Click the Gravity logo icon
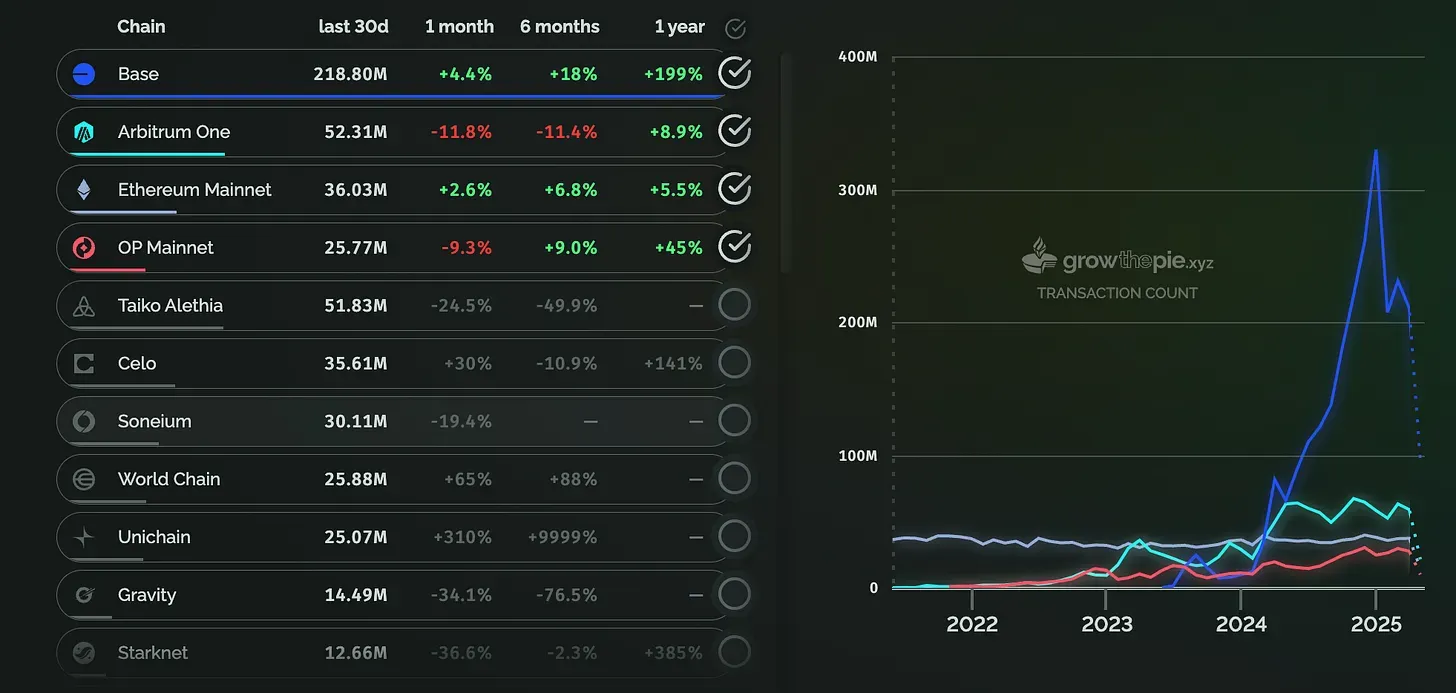Image resolution: width=1456 pixels, height=693 pixels. coord(84,595)
